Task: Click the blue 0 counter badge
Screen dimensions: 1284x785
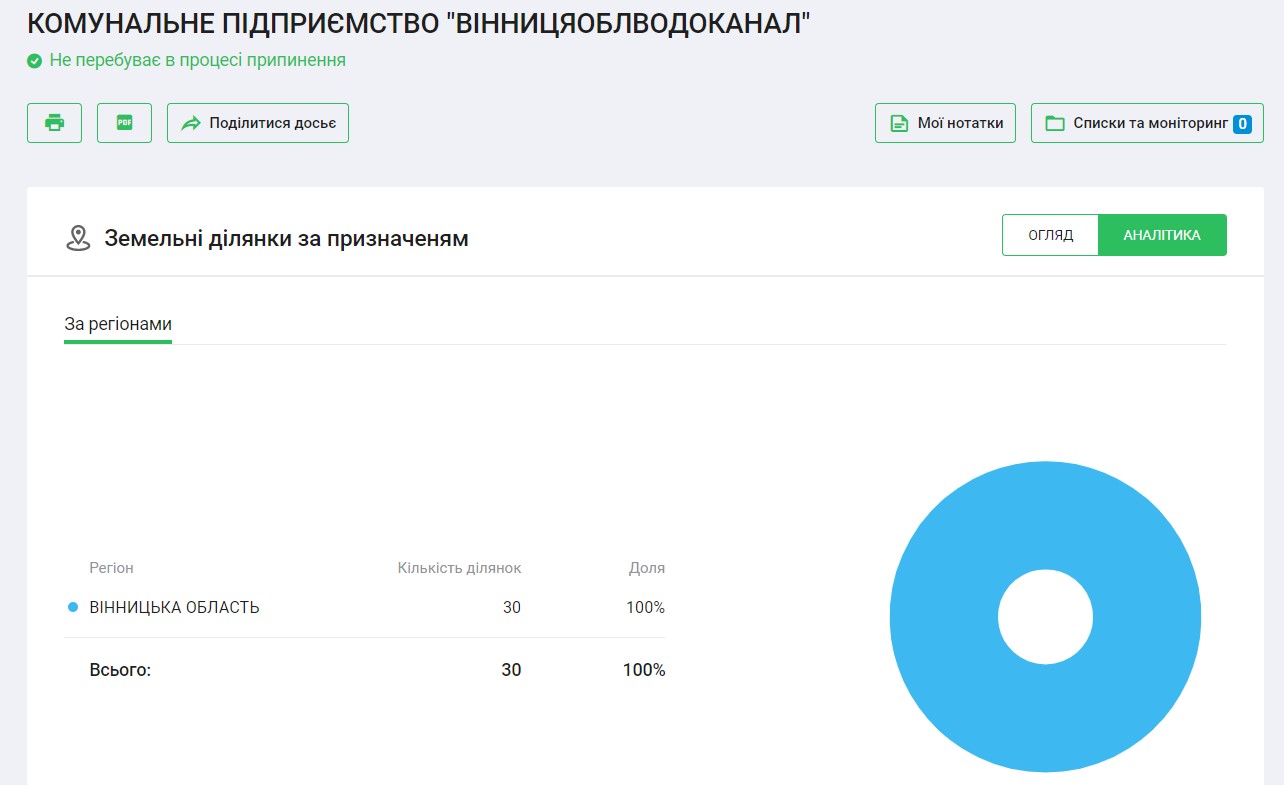Action: 1242,124
